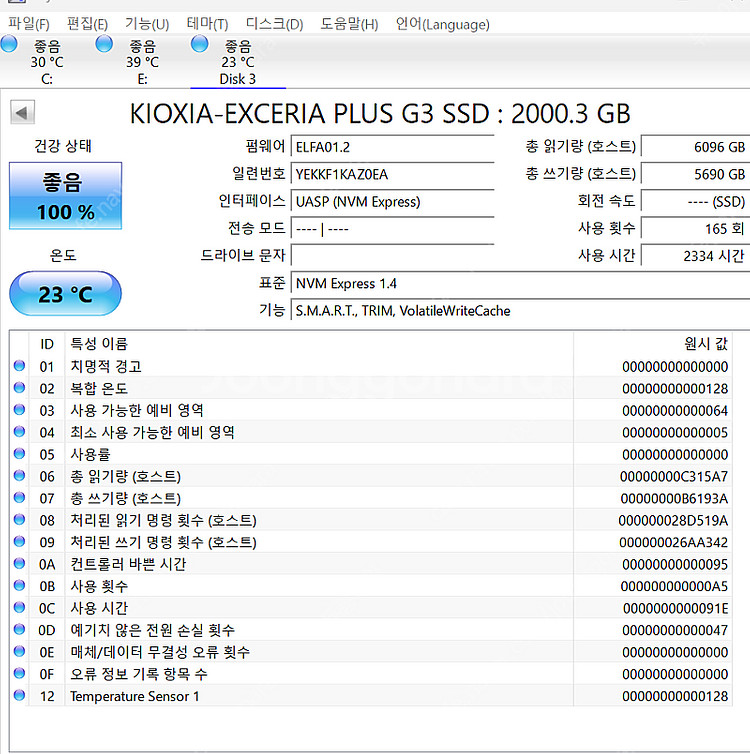Screen dimensions: 750x754
Task: Select the 최소 사용 가능한 예비 영역 row
Action: pos(371,432)
